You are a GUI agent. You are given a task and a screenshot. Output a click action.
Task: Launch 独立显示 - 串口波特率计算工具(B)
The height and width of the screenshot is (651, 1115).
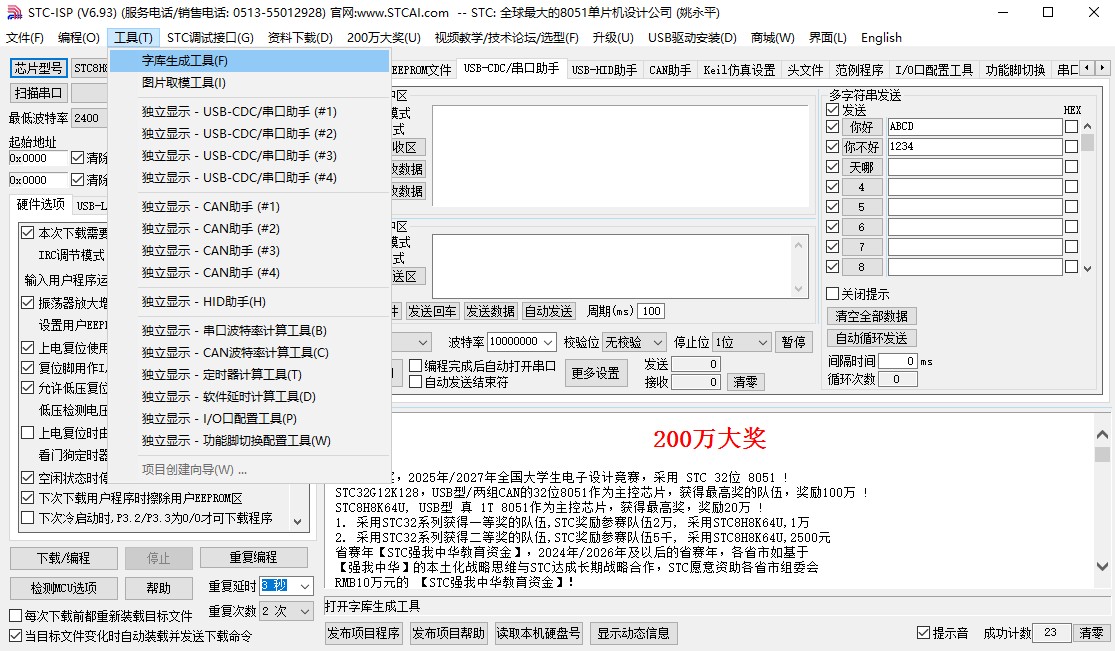pos(250,331)
